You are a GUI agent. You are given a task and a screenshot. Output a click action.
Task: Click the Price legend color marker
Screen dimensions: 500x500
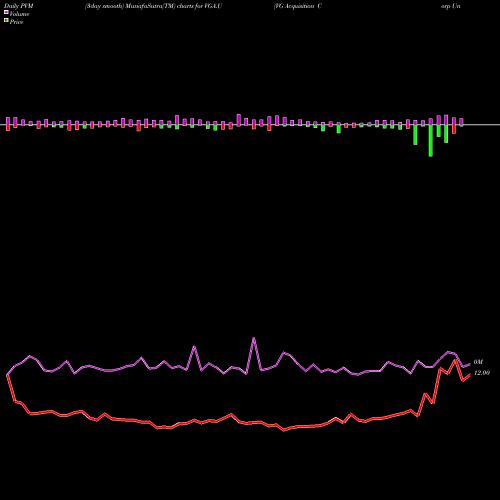tap(6, 21)
